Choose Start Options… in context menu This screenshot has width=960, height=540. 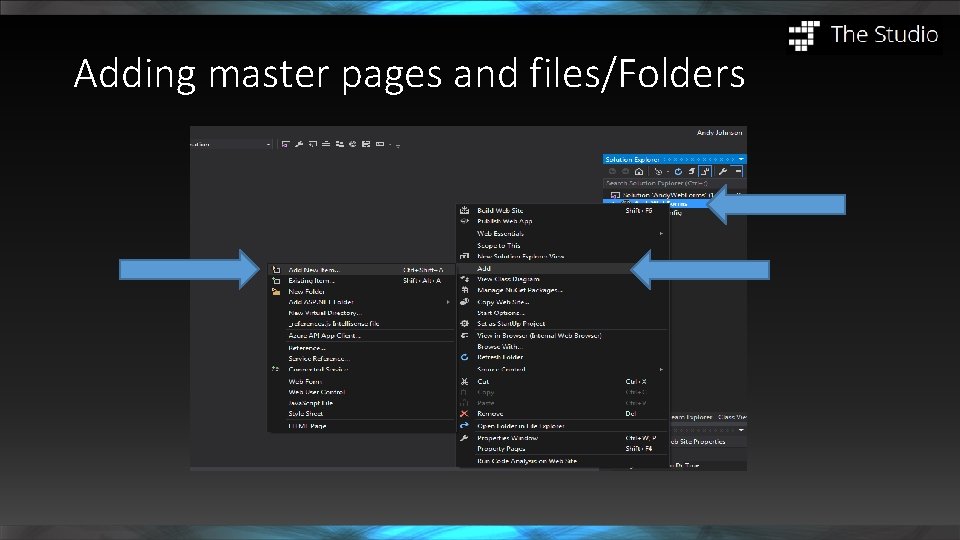tap(500, 313)
